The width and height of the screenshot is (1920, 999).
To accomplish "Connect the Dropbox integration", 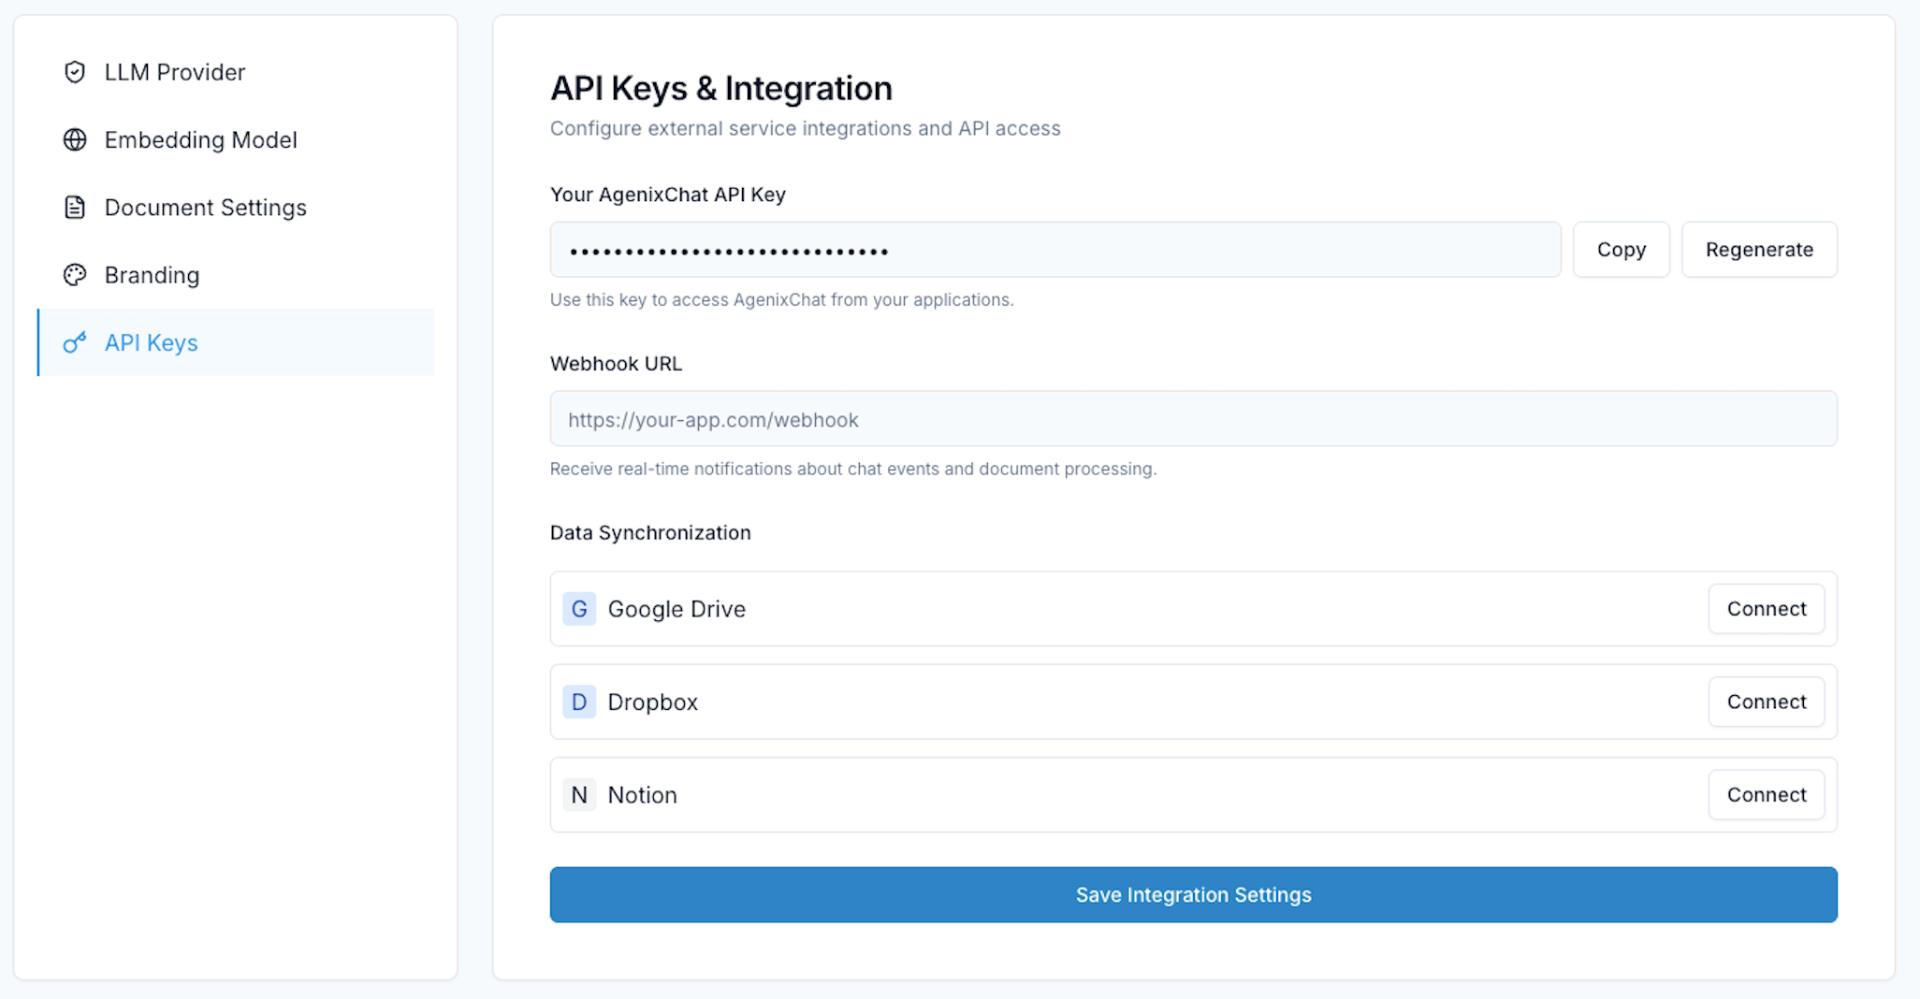I will 1765,702.
